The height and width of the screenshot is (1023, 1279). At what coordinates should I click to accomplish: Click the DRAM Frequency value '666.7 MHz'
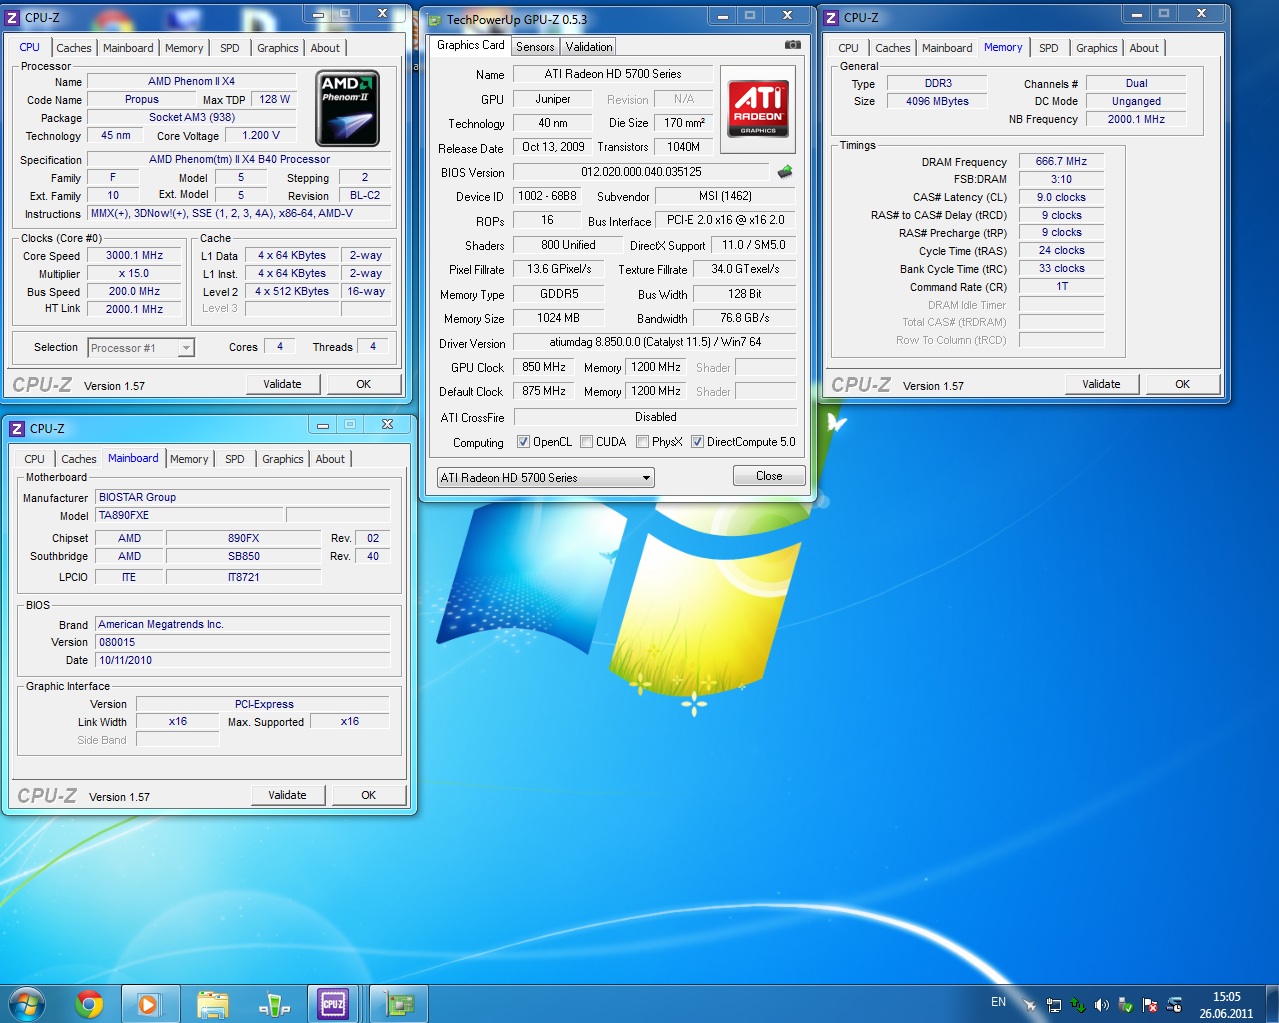(x=1061, y=161)
